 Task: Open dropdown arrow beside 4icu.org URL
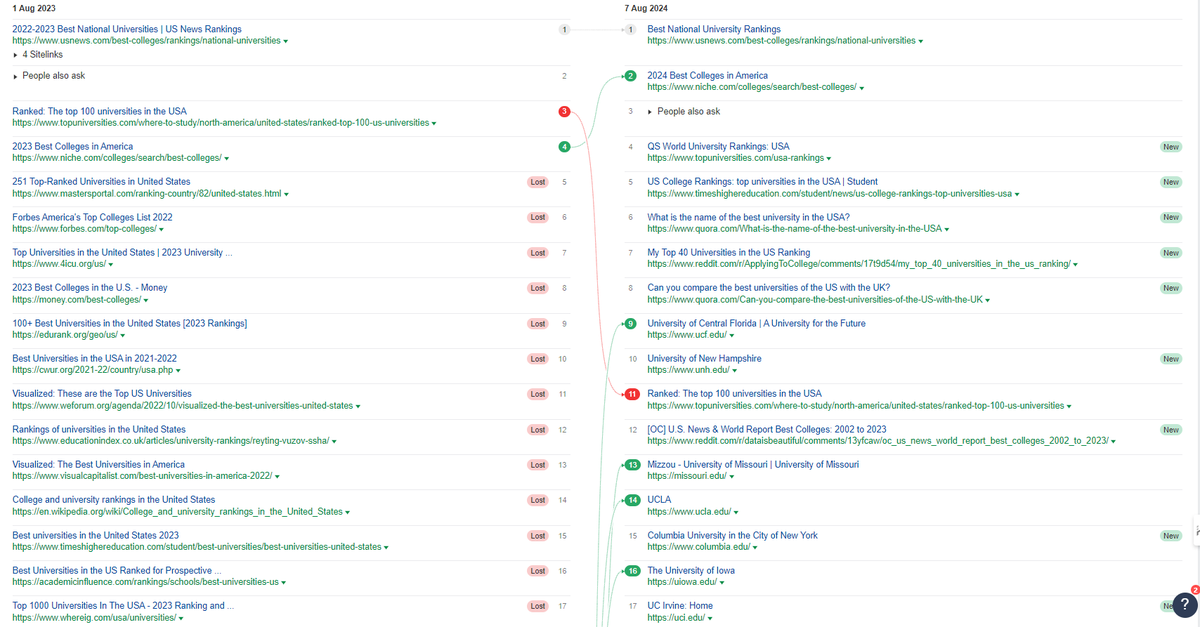click(x=111, y=265)
